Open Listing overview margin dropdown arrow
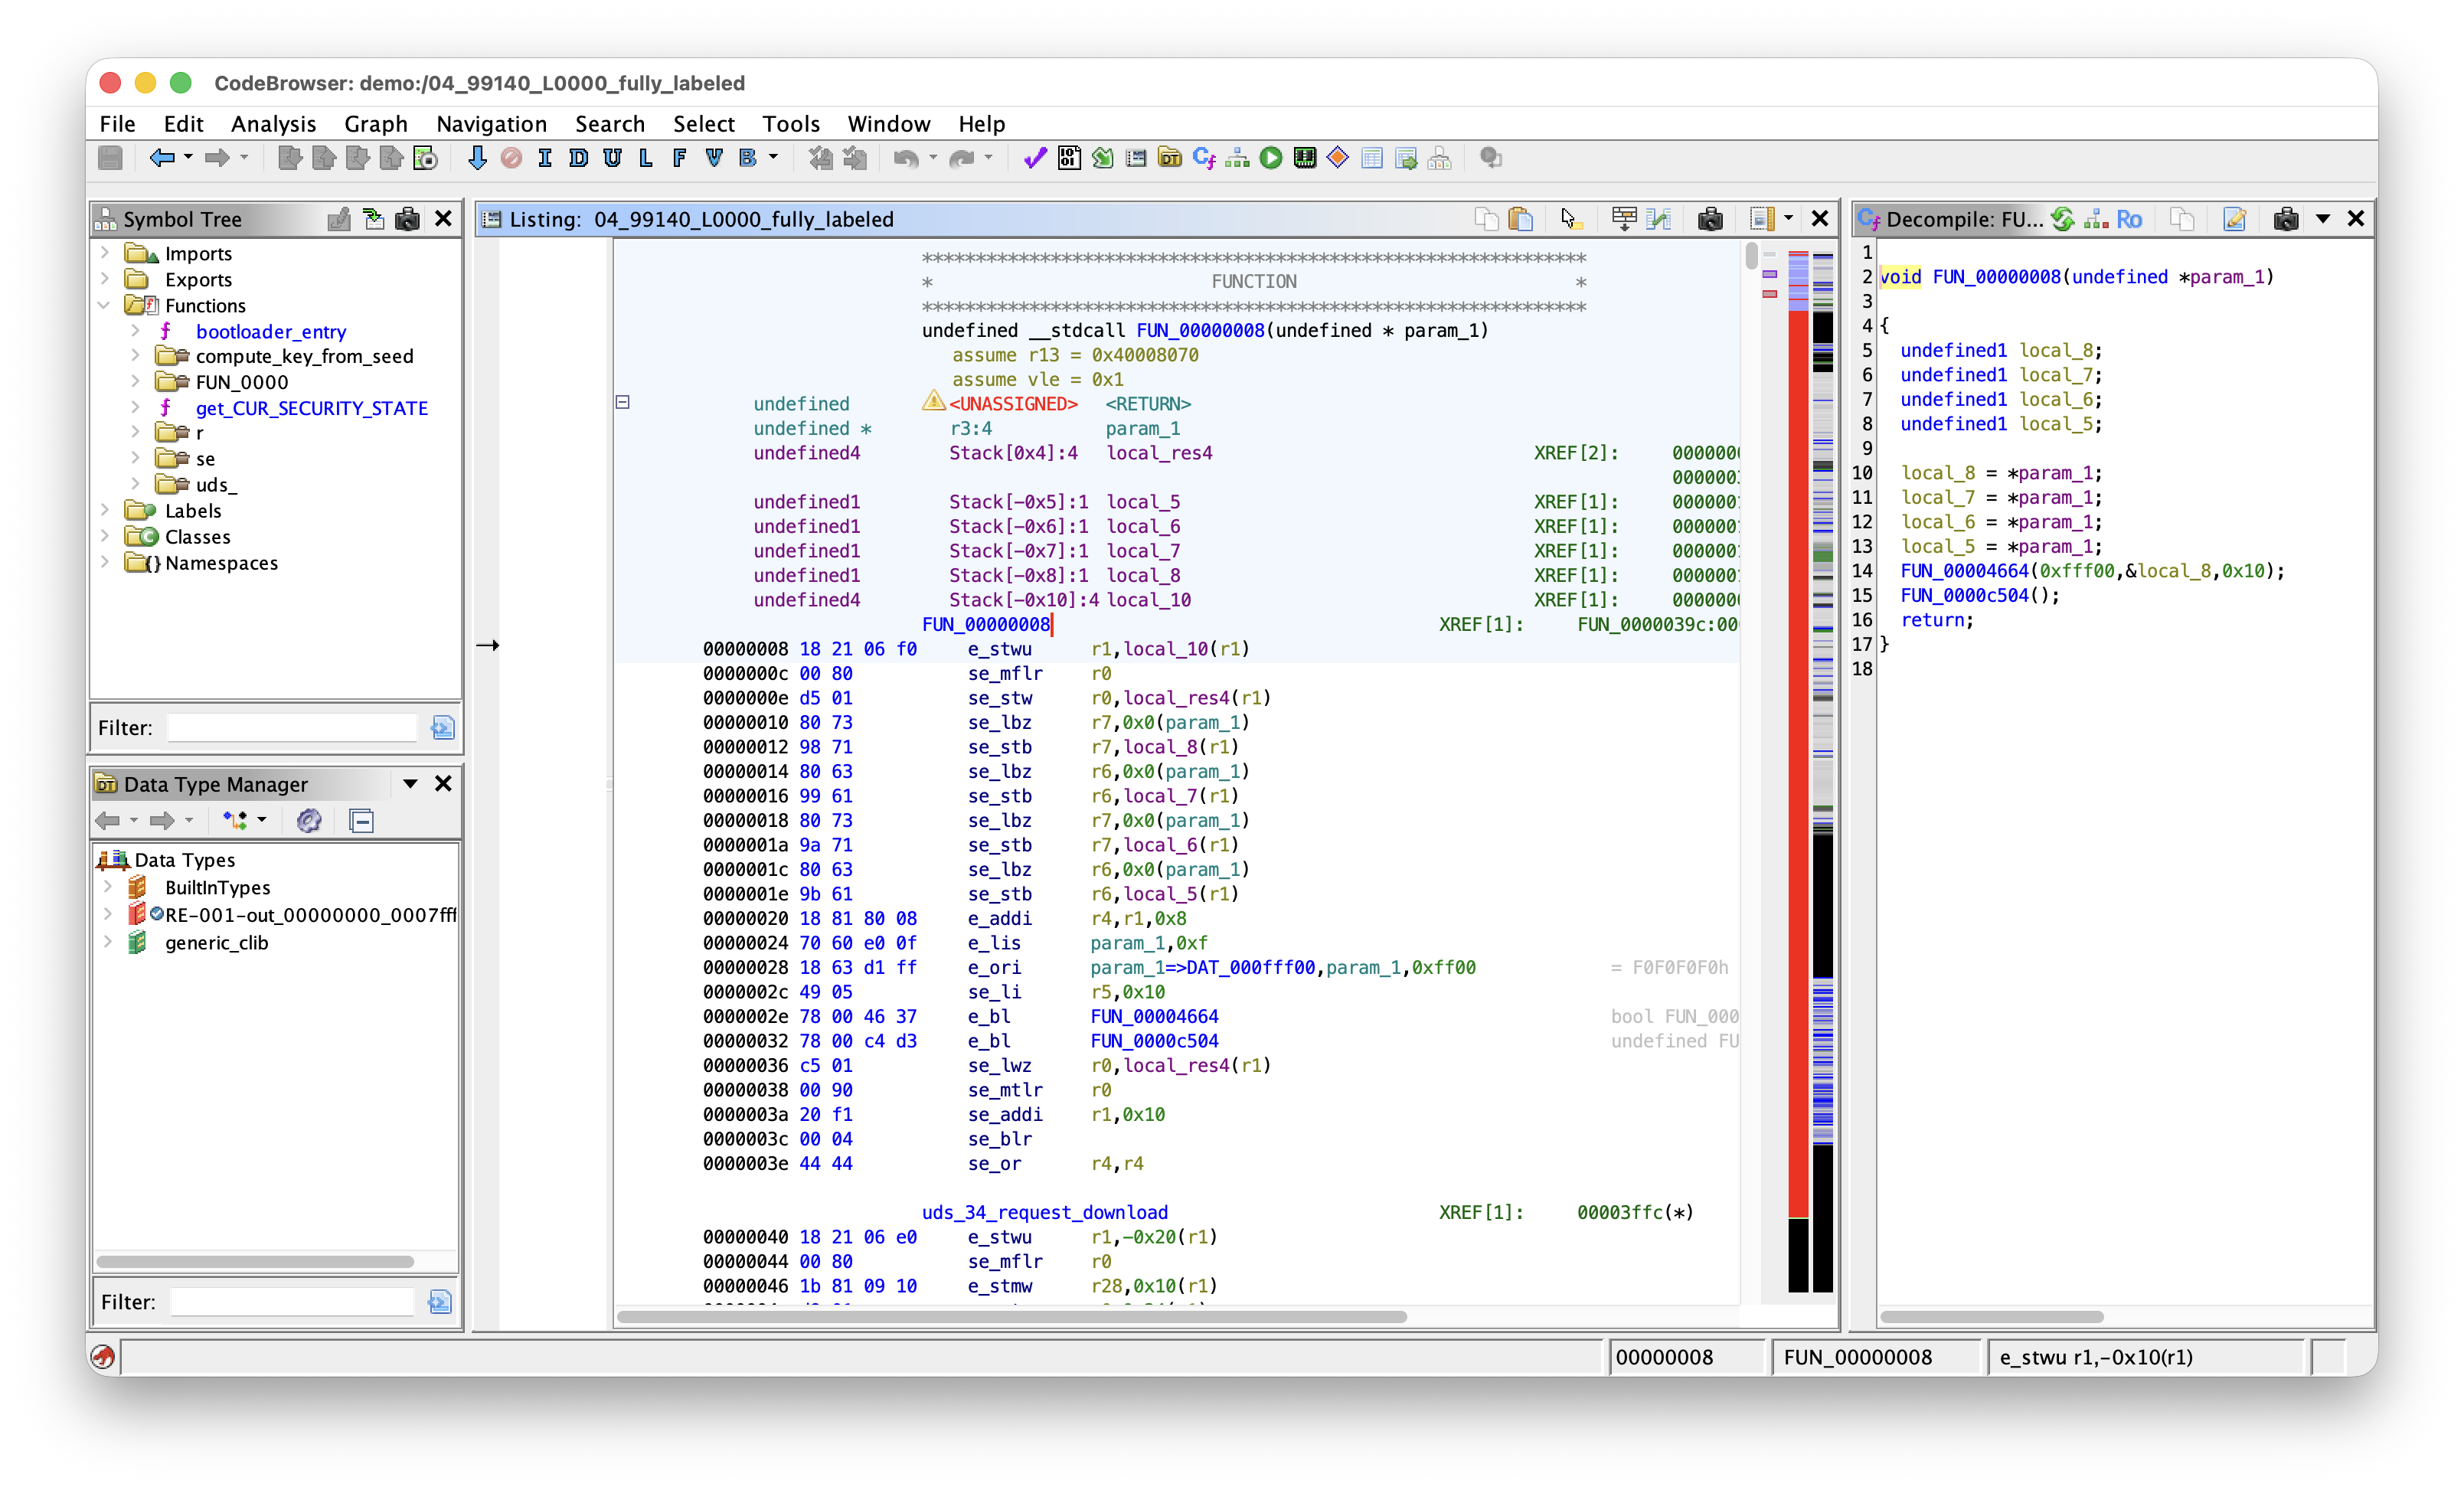The image size is (2464, 1490). point(1788,219)
